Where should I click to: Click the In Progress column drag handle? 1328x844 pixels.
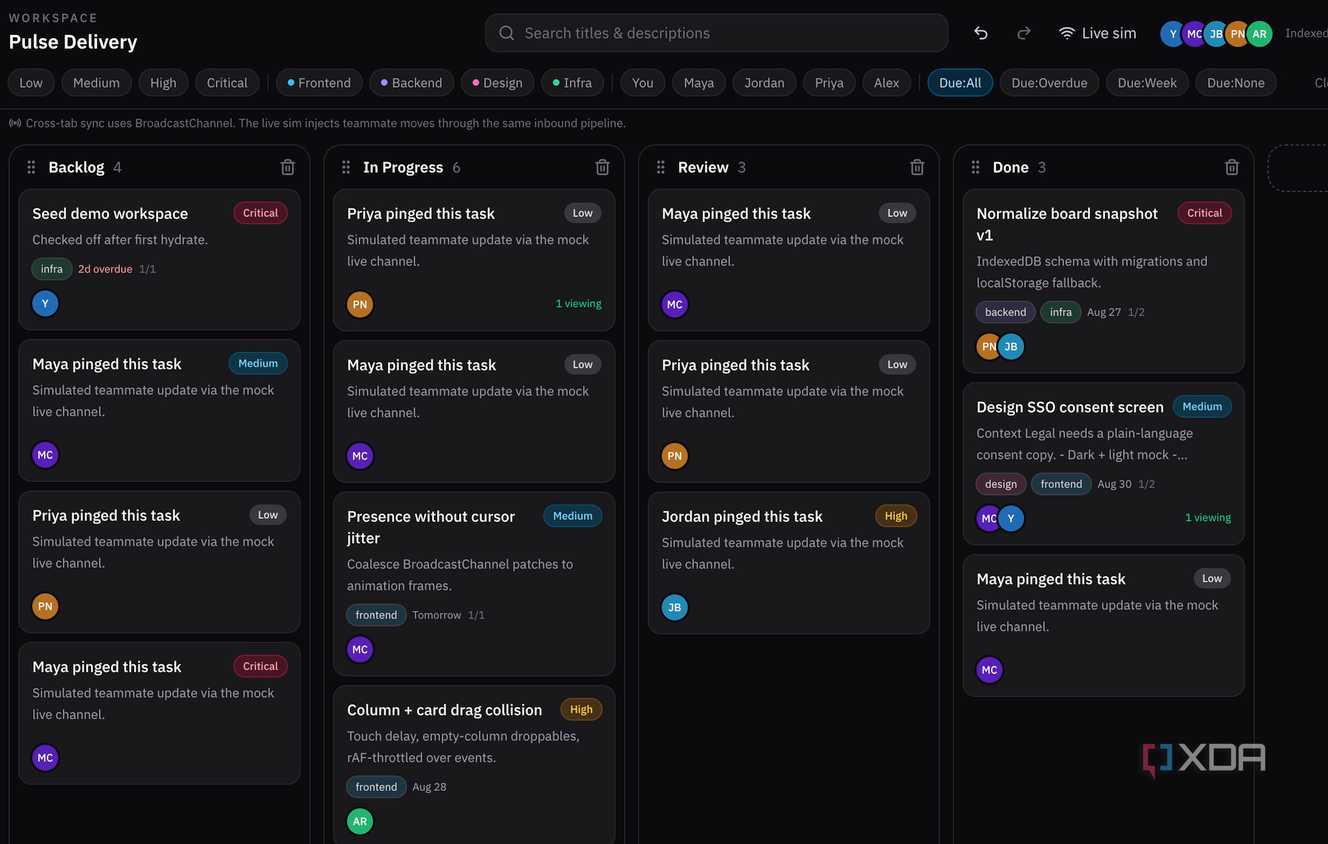point(346,167)
